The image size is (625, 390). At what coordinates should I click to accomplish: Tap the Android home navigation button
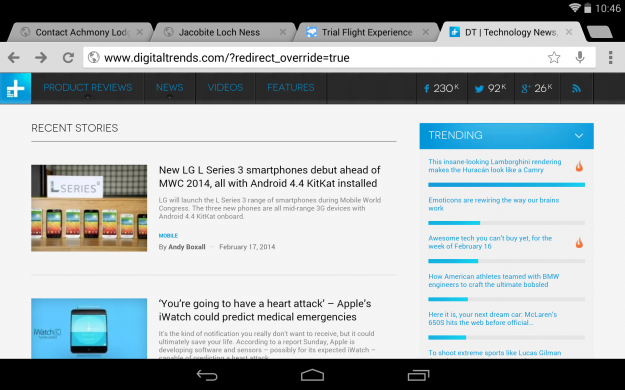312,375
